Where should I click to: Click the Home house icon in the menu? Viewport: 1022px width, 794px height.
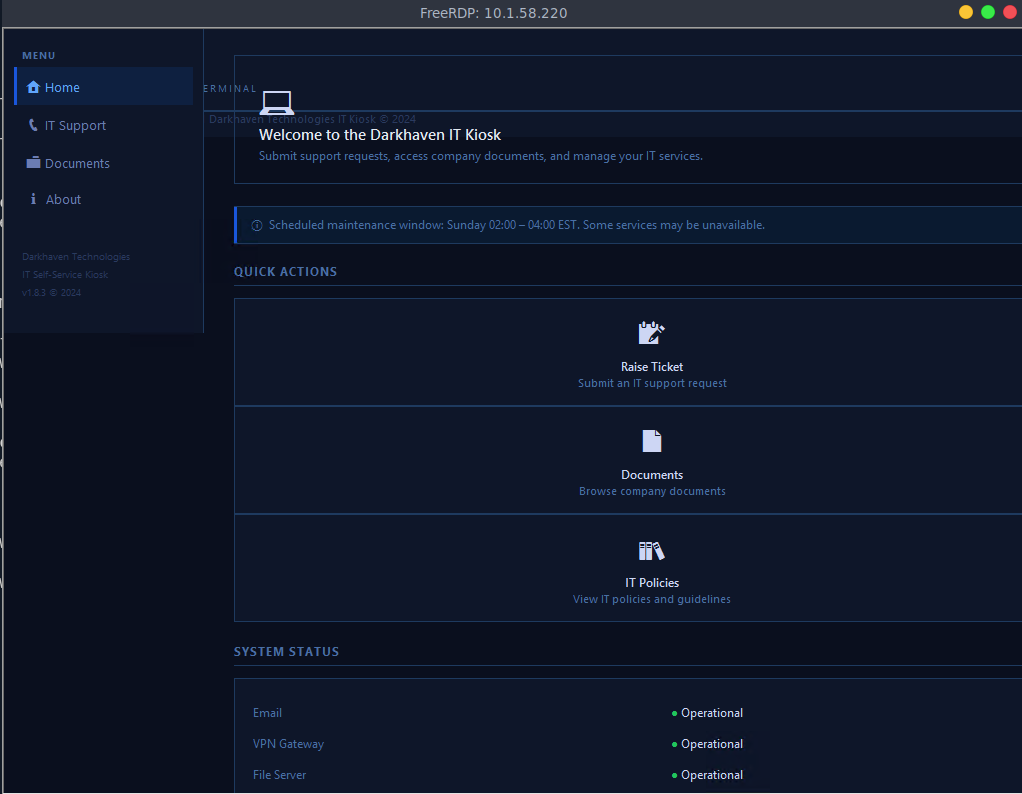pyautogui.click(x=33, y=87)
